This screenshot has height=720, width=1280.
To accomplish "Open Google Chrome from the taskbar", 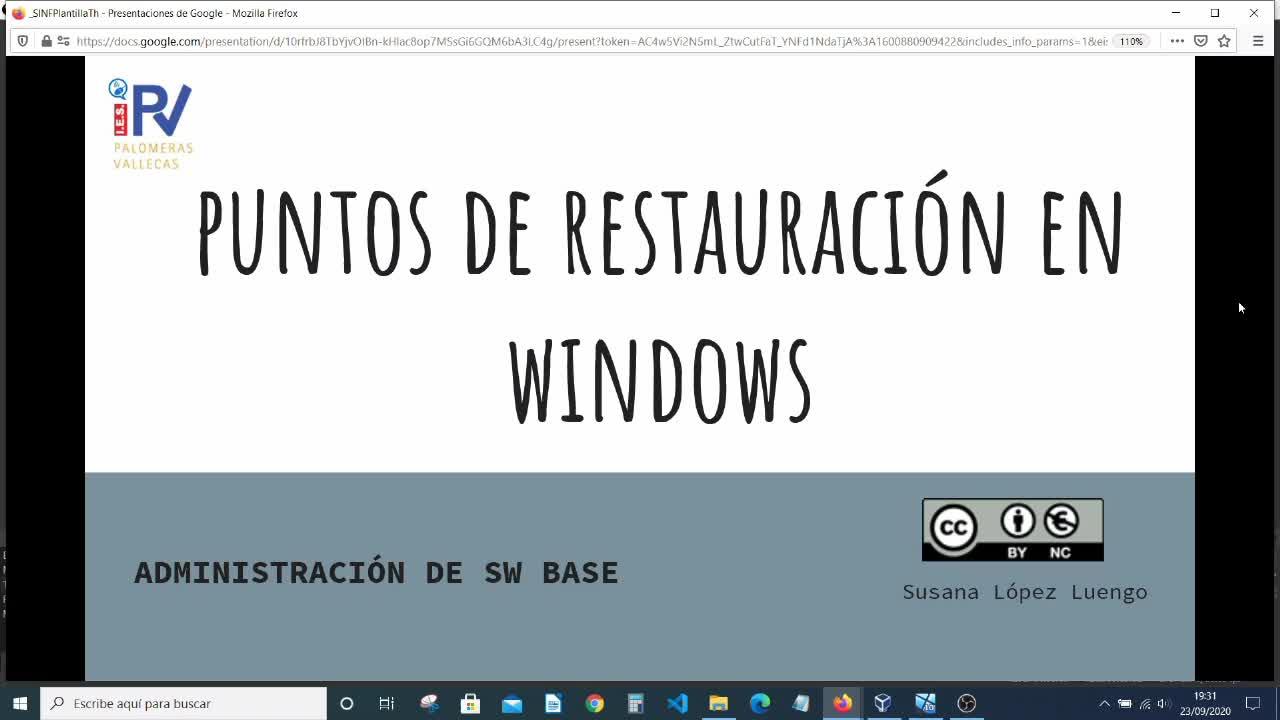I will (595, 703).
